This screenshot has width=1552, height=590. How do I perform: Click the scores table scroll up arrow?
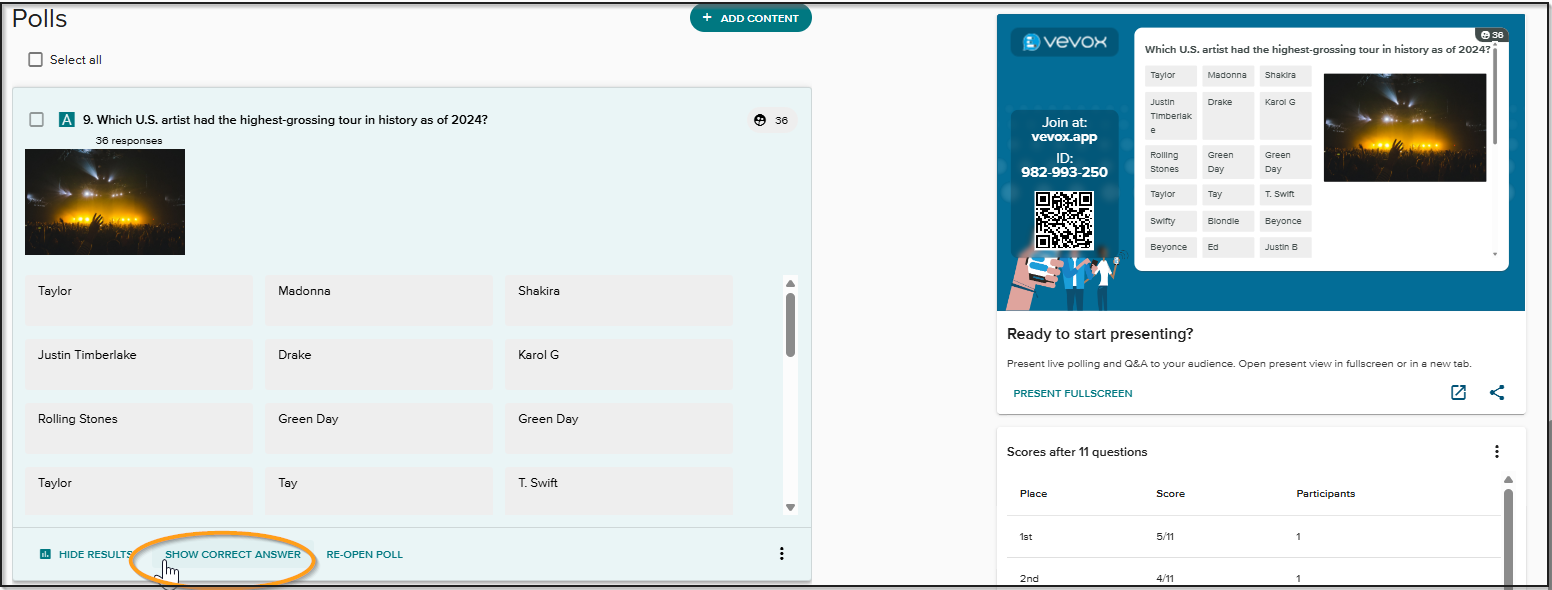tap(1509, 480)
